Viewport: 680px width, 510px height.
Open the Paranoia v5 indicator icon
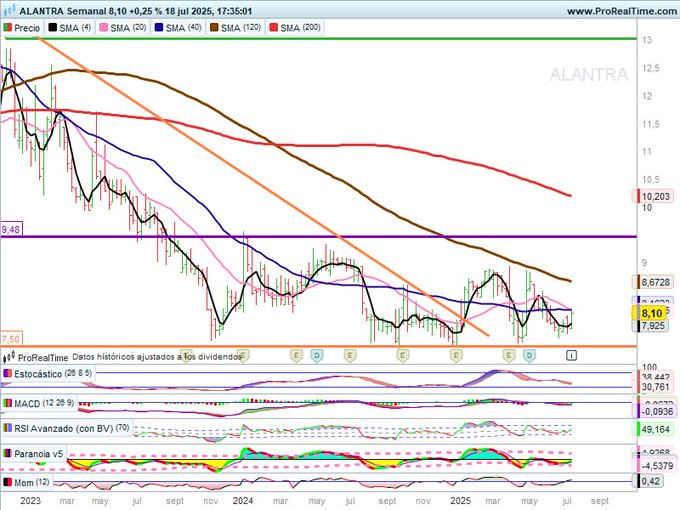7,454
